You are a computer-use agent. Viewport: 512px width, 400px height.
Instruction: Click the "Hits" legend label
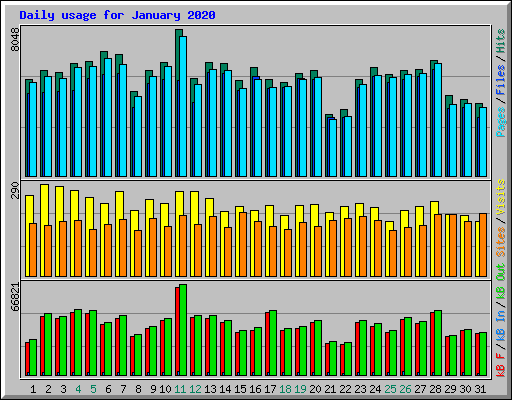500,41
